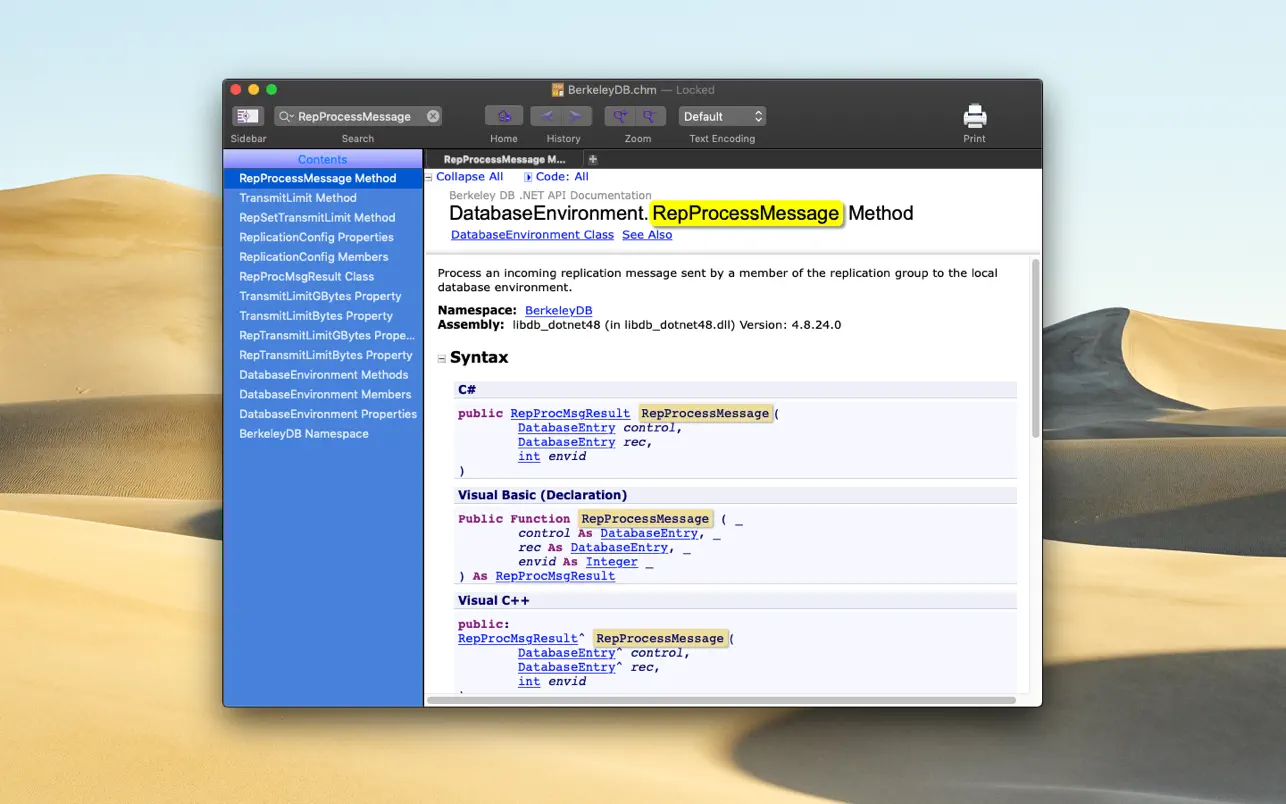1286x804 pixels.
Task: Follow the BerkeleyDB namespace link
Action: pyautogui.click(x=558, y=311)
